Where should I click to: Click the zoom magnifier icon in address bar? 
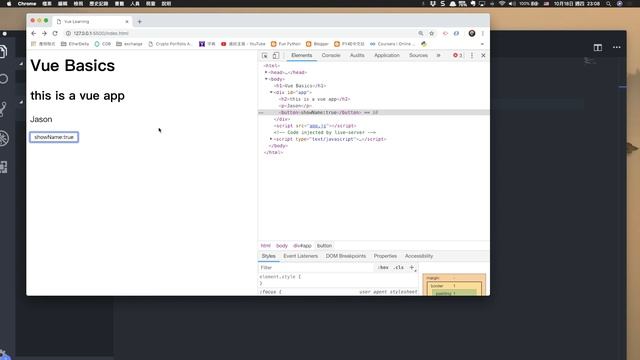coord(420,33)
